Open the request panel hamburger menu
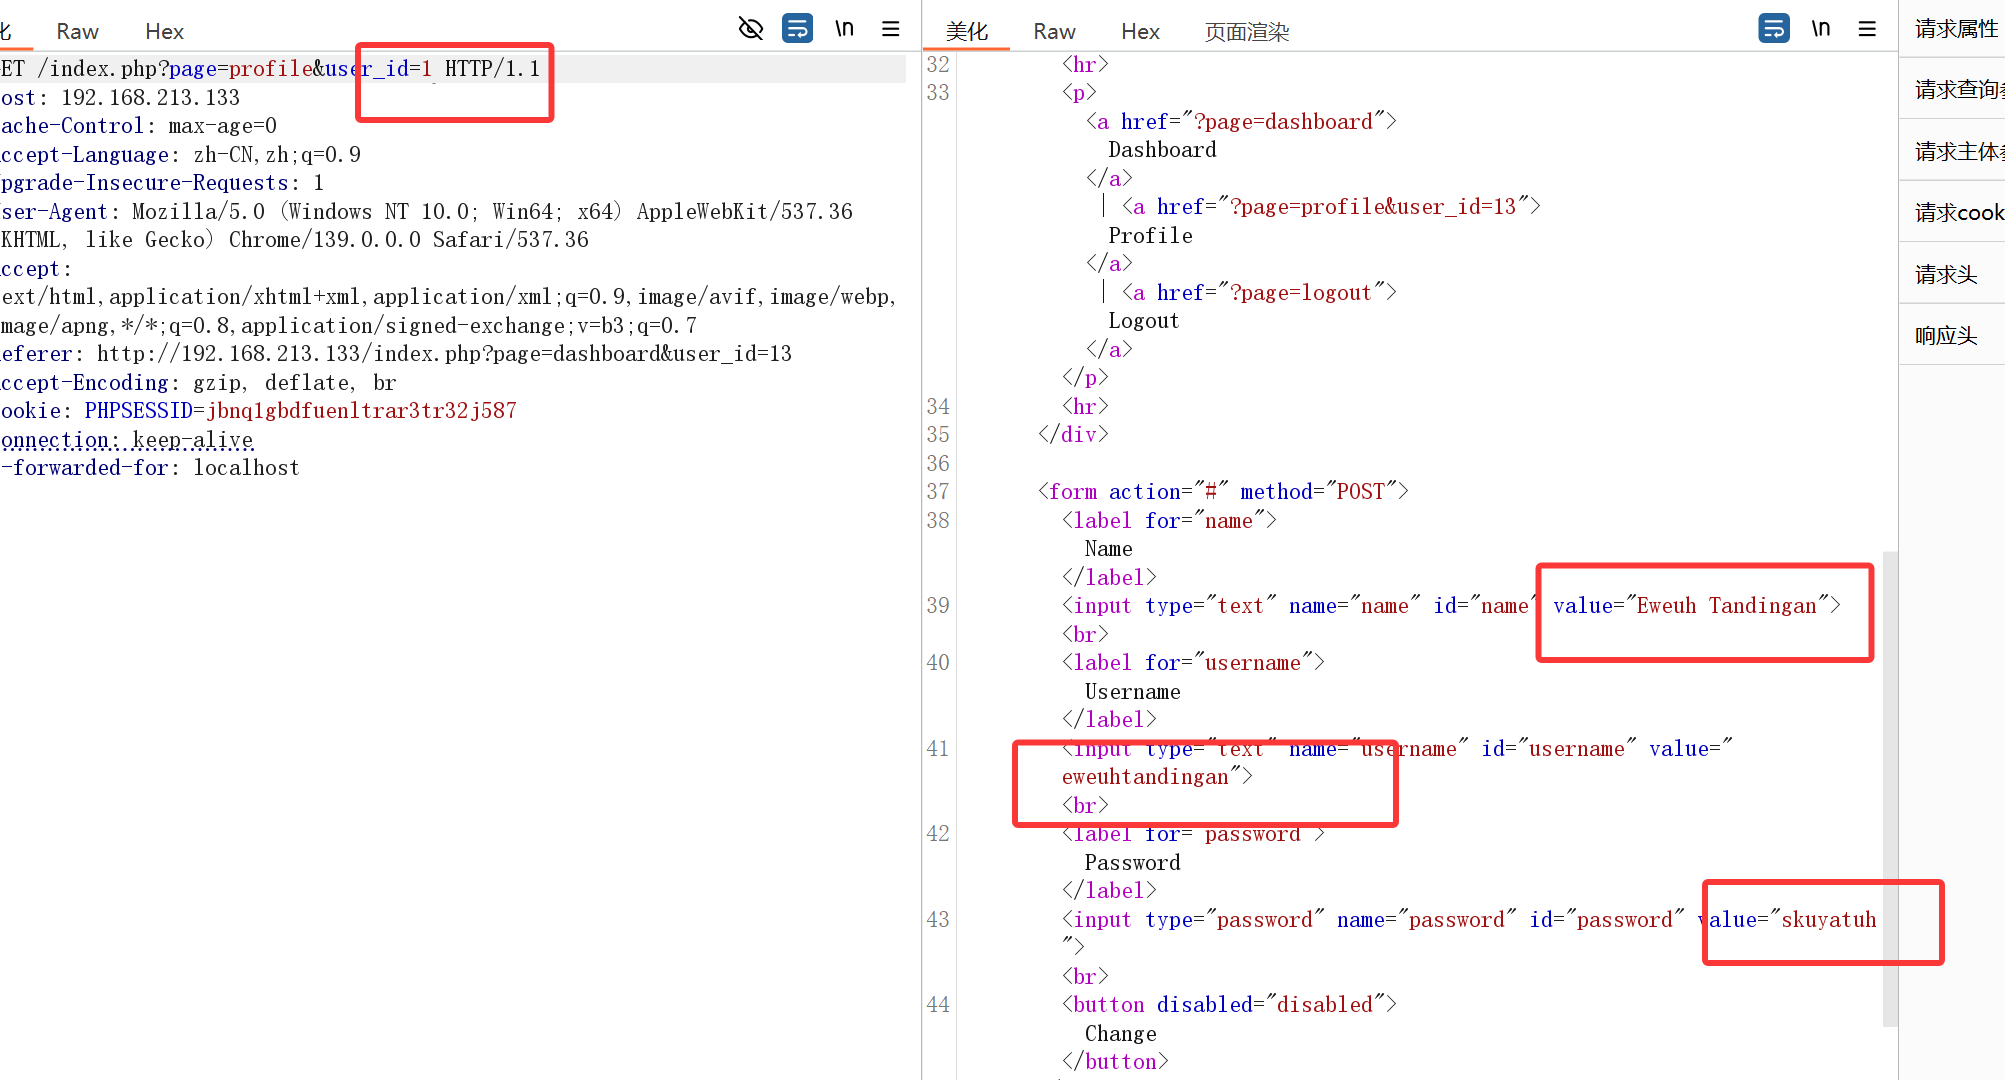This screenshot has width=2005, height=1080. tap(891, 28)
